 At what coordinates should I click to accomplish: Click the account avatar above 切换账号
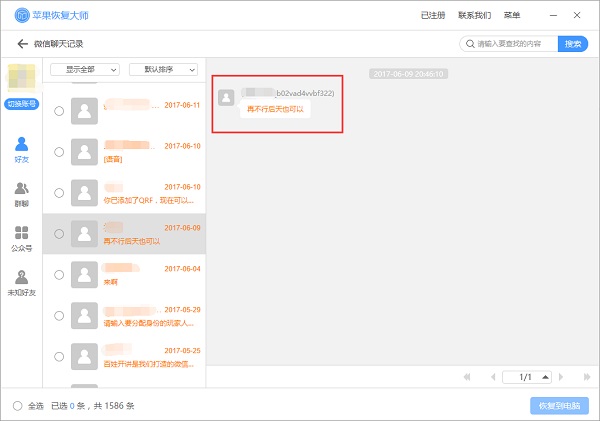(x=22, y=78)
